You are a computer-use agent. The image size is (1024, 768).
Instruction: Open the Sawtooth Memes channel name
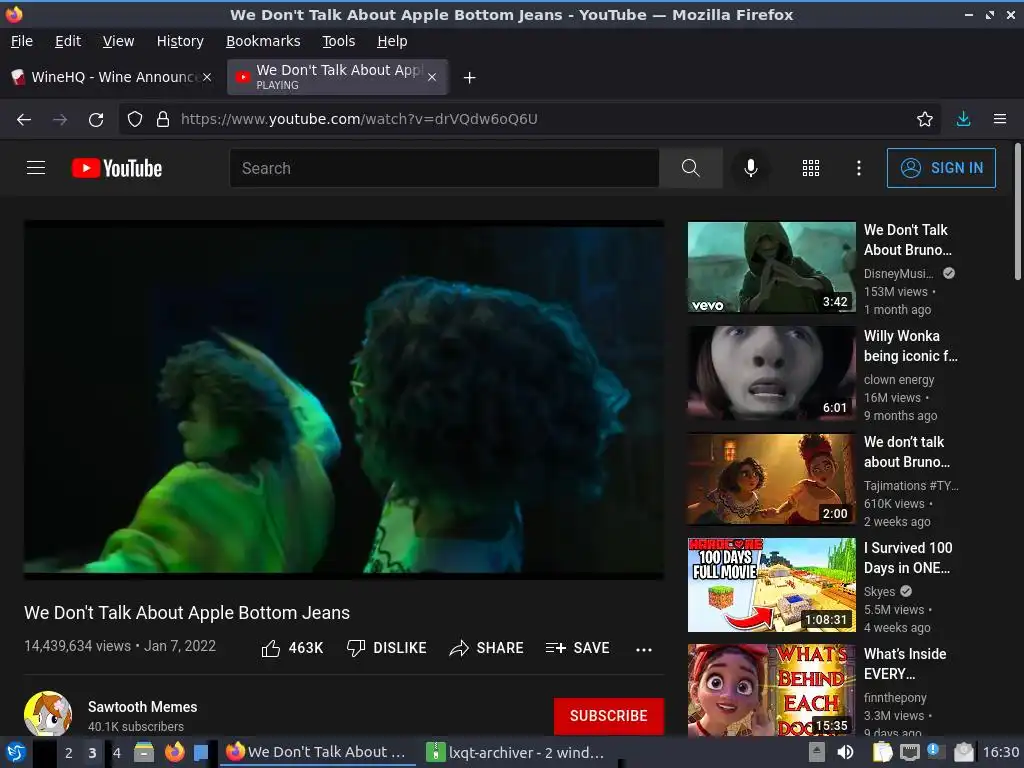[x=142, y=707]
